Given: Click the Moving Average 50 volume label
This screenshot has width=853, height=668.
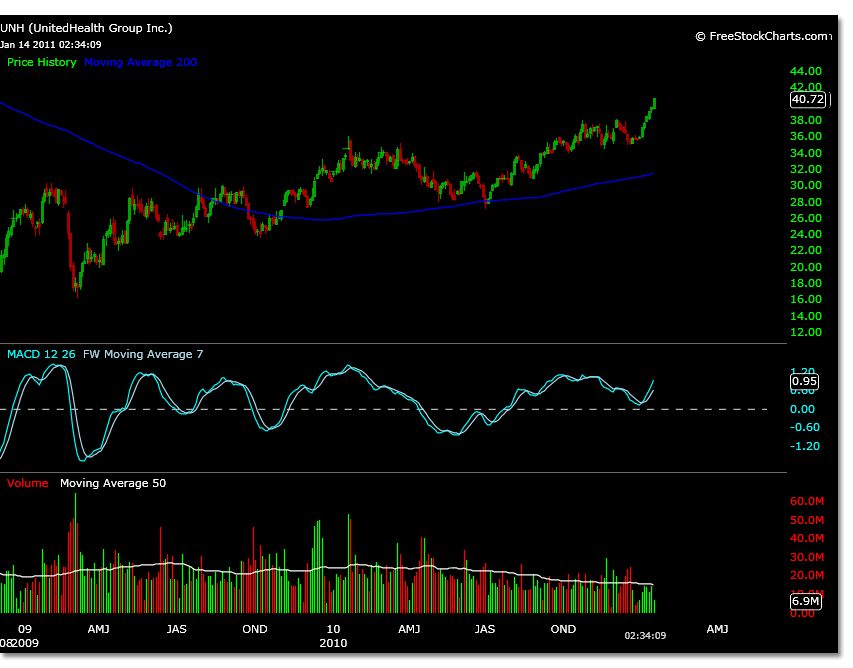Looking at the screenshot, I should 113,483.
